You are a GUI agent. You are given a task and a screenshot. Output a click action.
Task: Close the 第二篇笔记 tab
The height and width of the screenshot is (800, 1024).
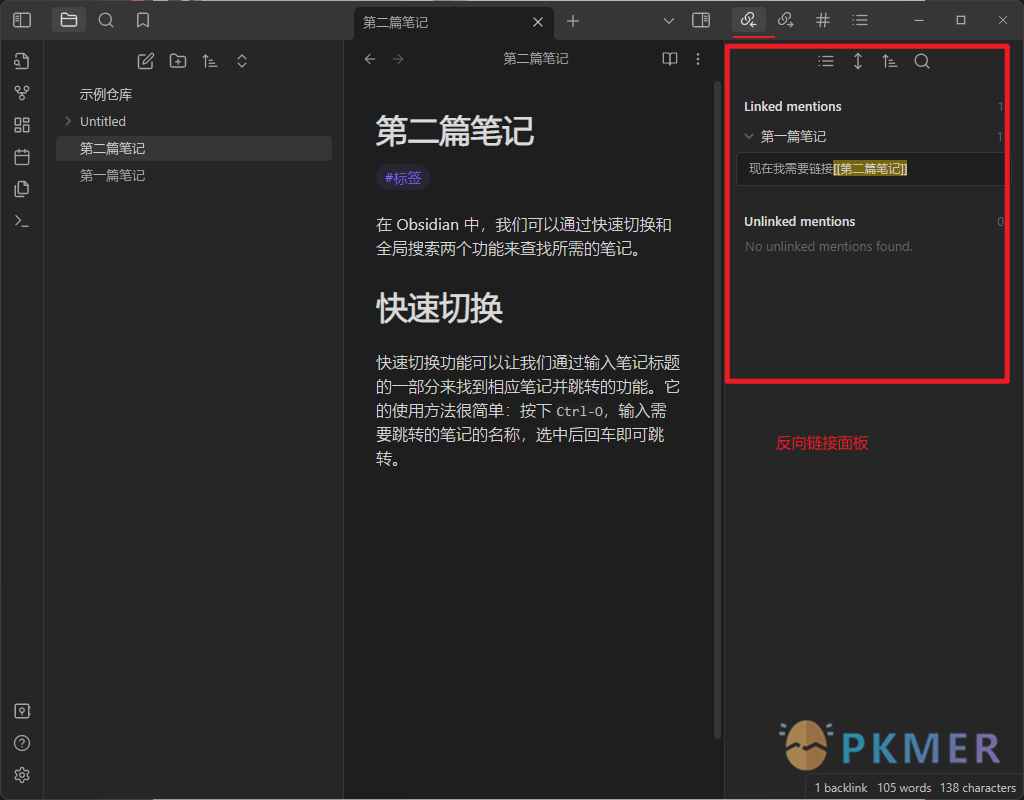537,22
